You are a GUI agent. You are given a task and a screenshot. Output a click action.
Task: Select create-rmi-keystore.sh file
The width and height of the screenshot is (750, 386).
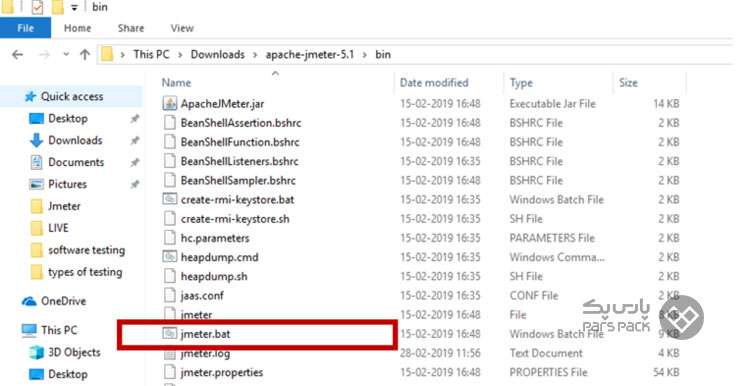click(235, 219)
